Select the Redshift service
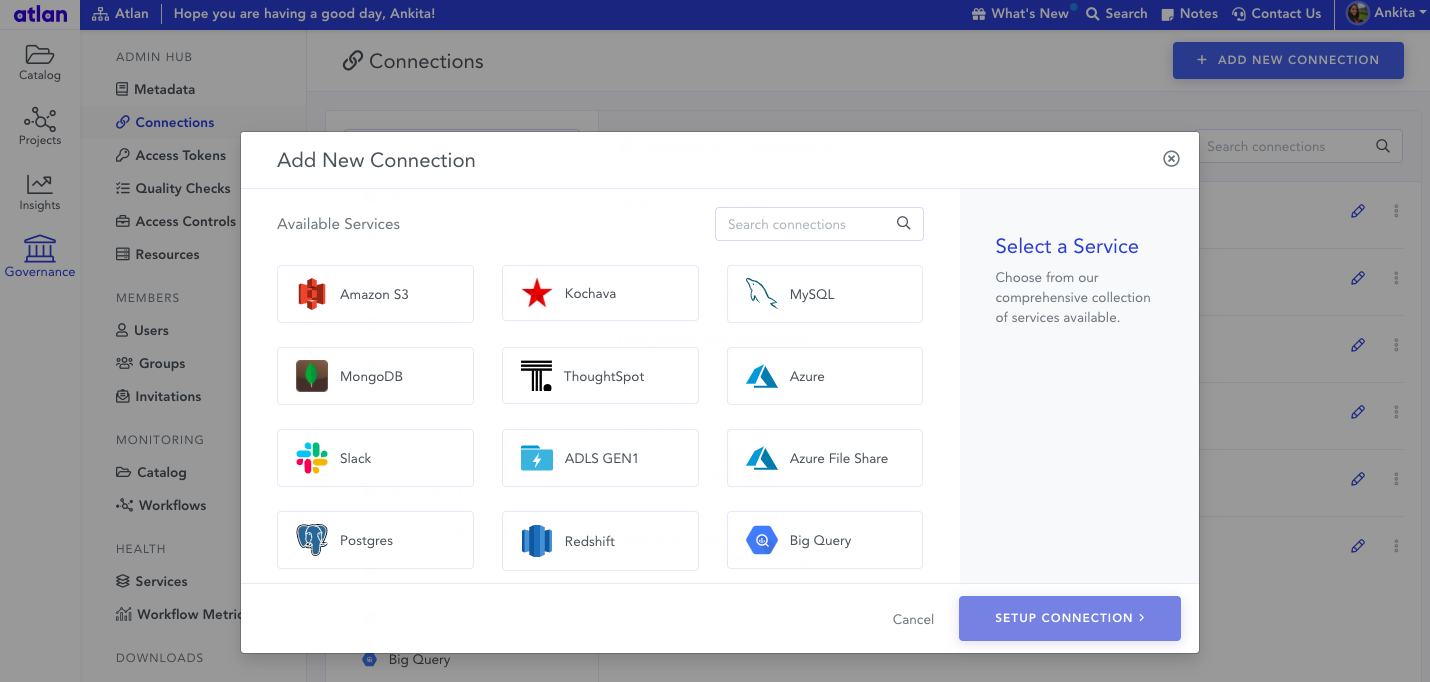The height and width of the screenshot is (682, 1430). [600, 540]
